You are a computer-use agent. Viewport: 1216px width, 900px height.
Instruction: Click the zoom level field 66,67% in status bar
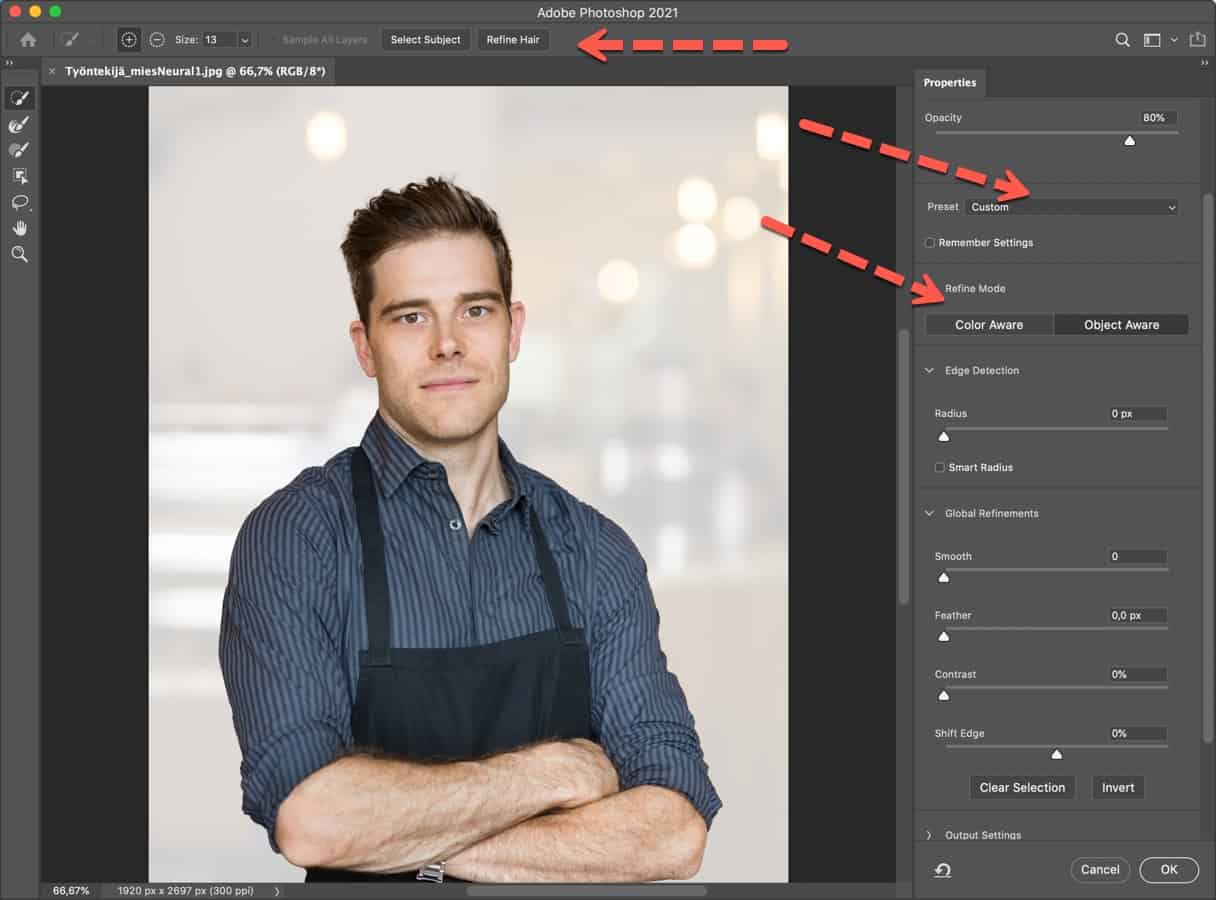coord(71,890)
